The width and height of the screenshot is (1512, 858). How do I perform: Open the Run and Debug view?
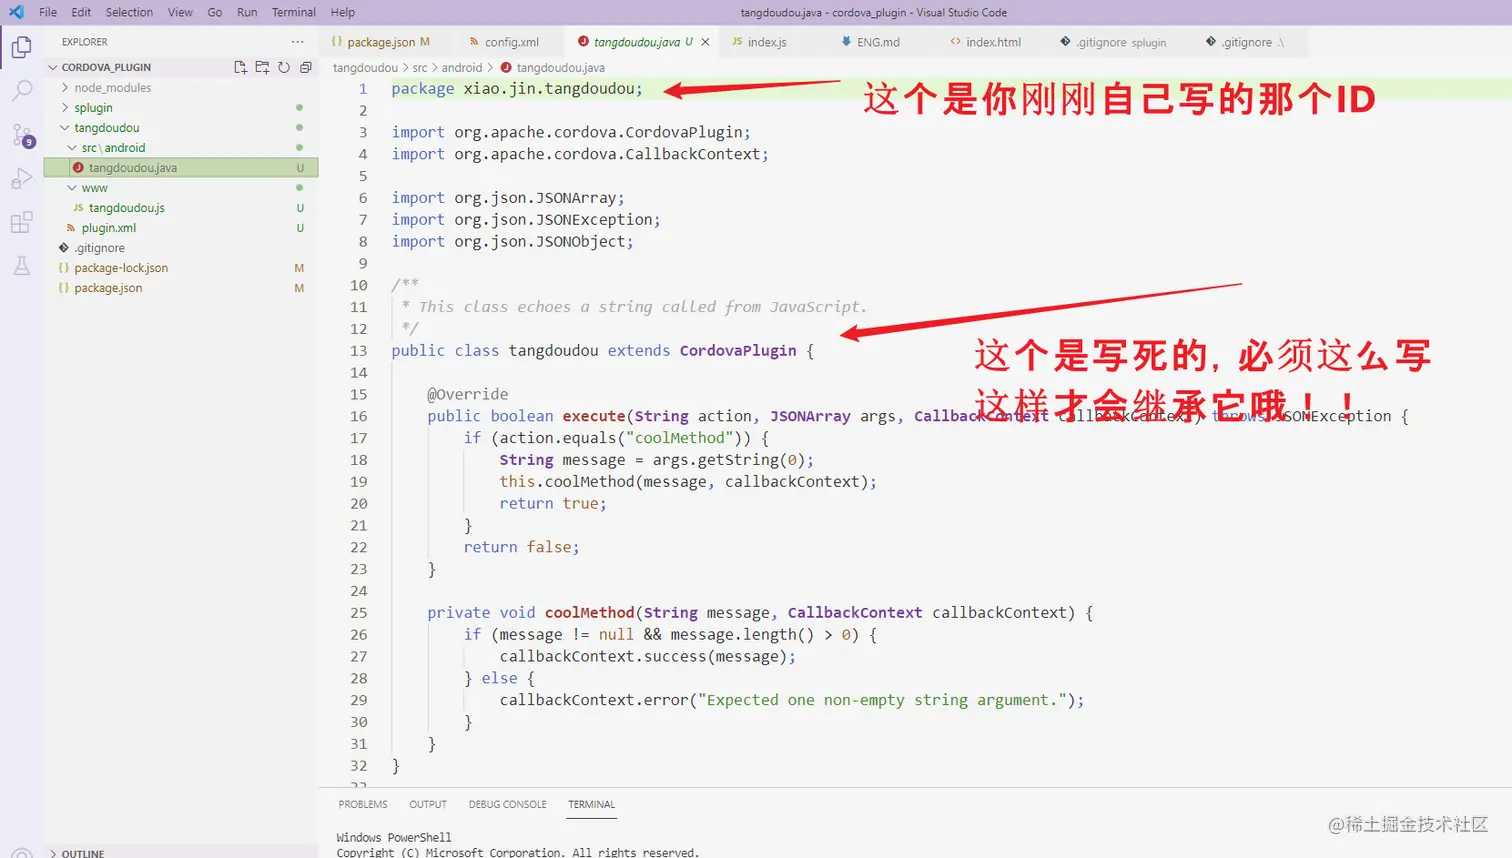(x=21, y=179)
